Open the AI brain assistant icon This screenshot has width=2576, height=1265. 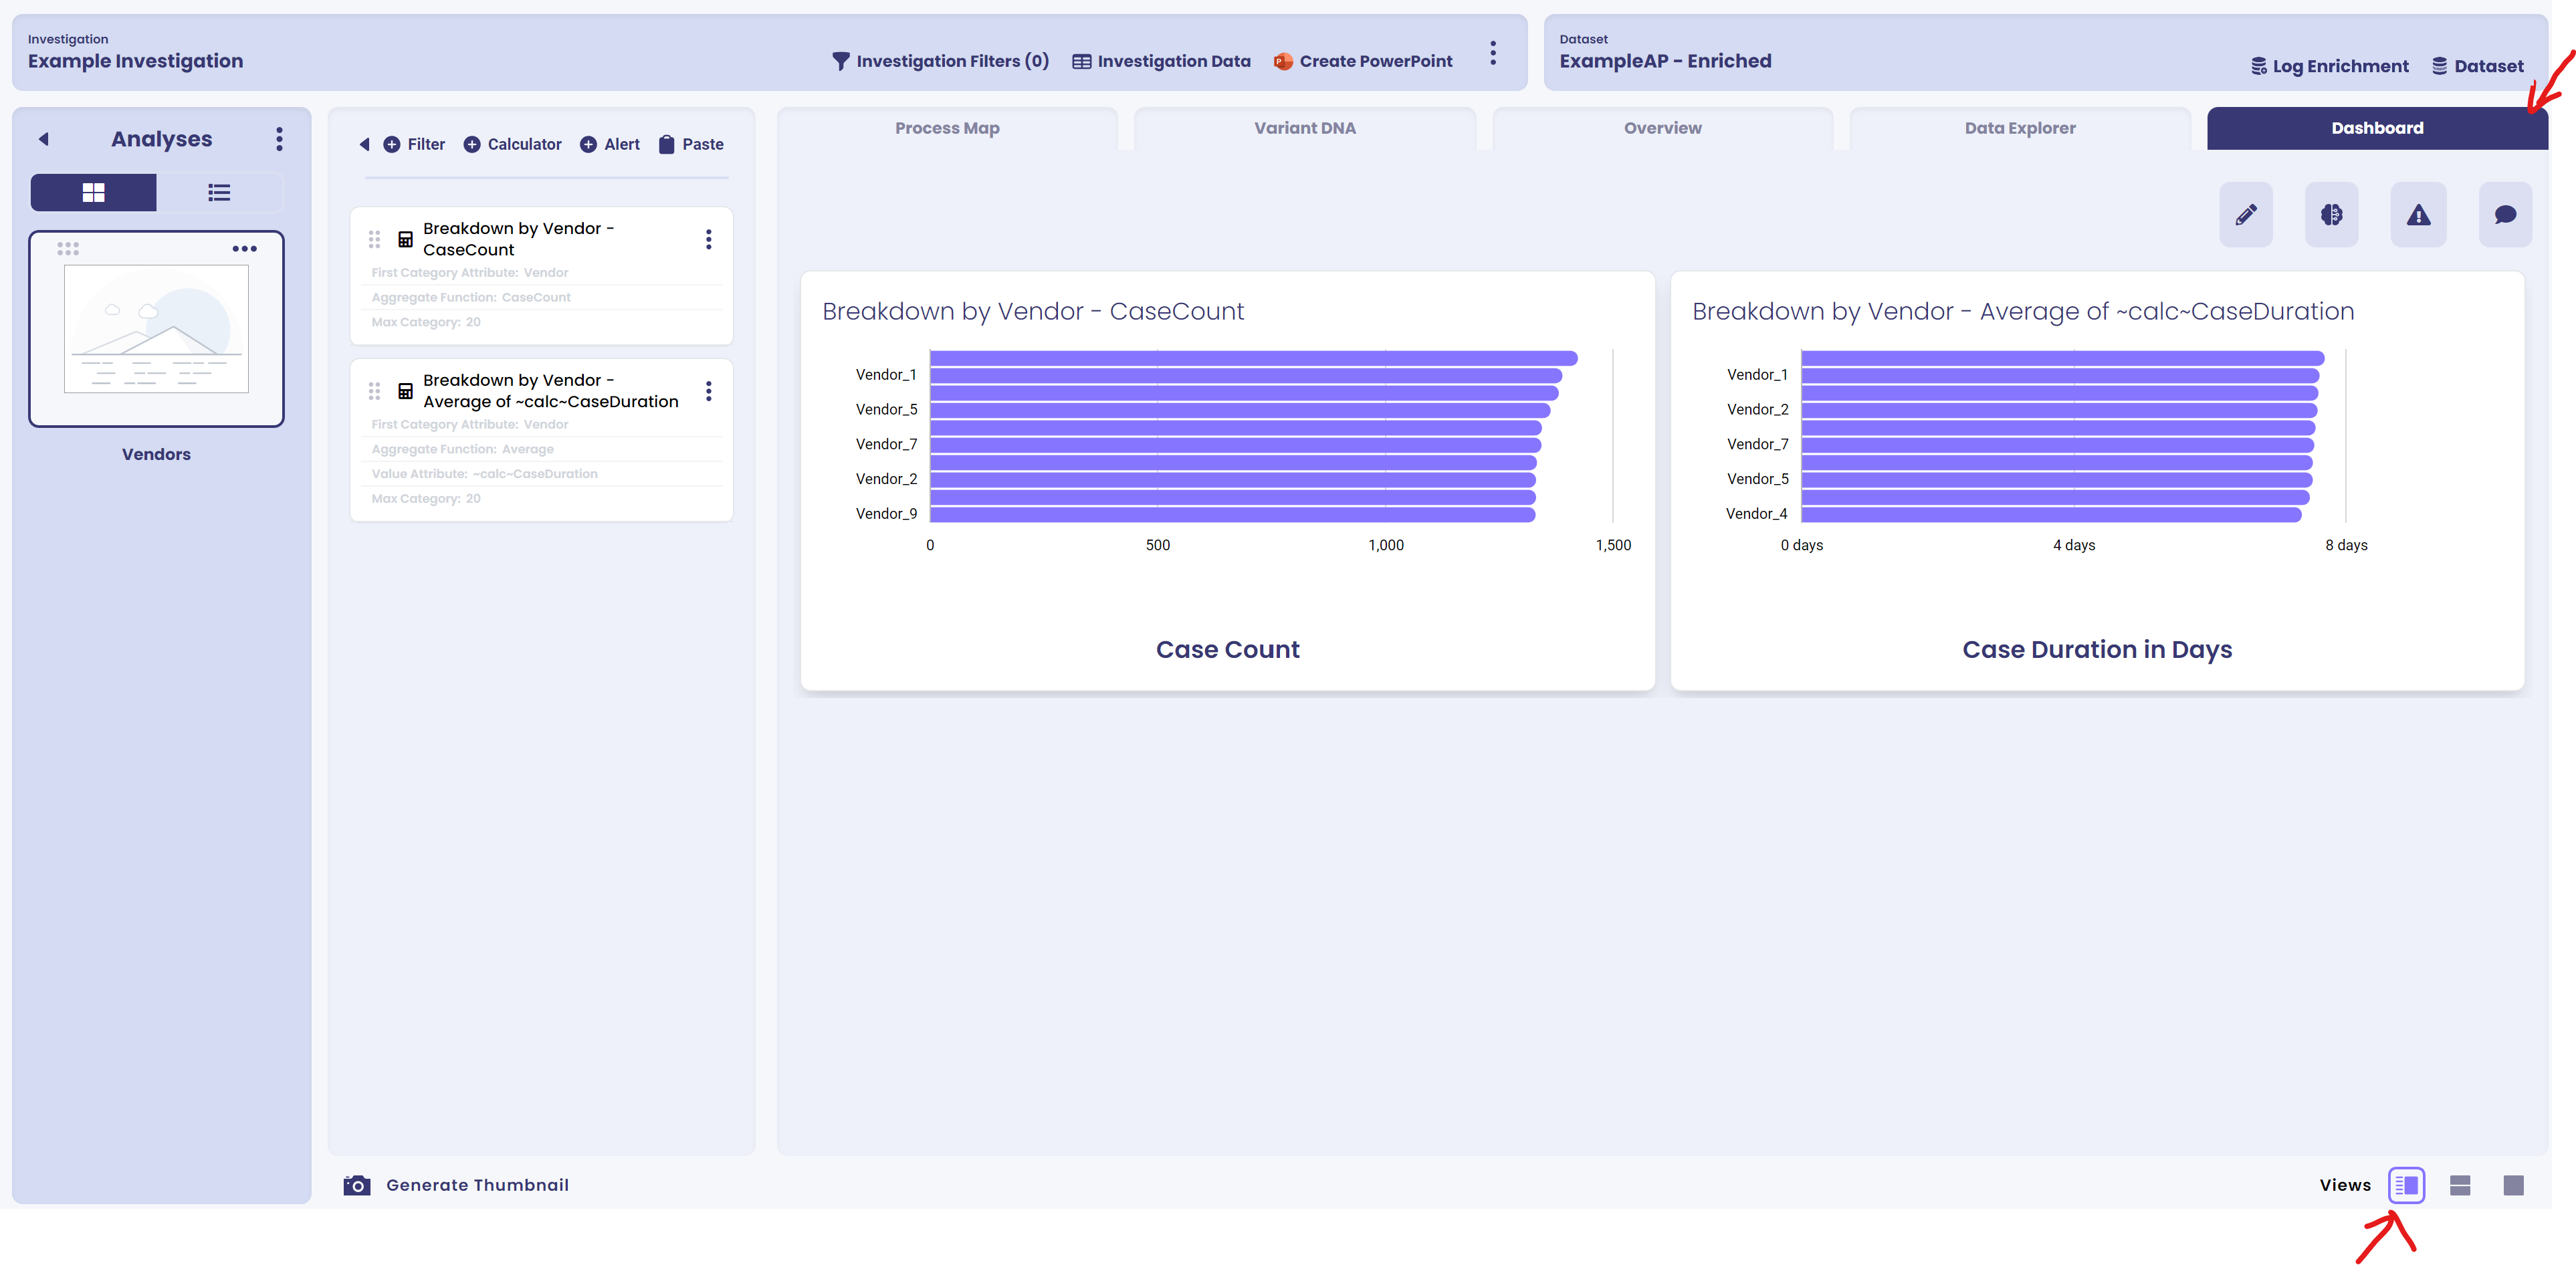[x=2331, y=214]
